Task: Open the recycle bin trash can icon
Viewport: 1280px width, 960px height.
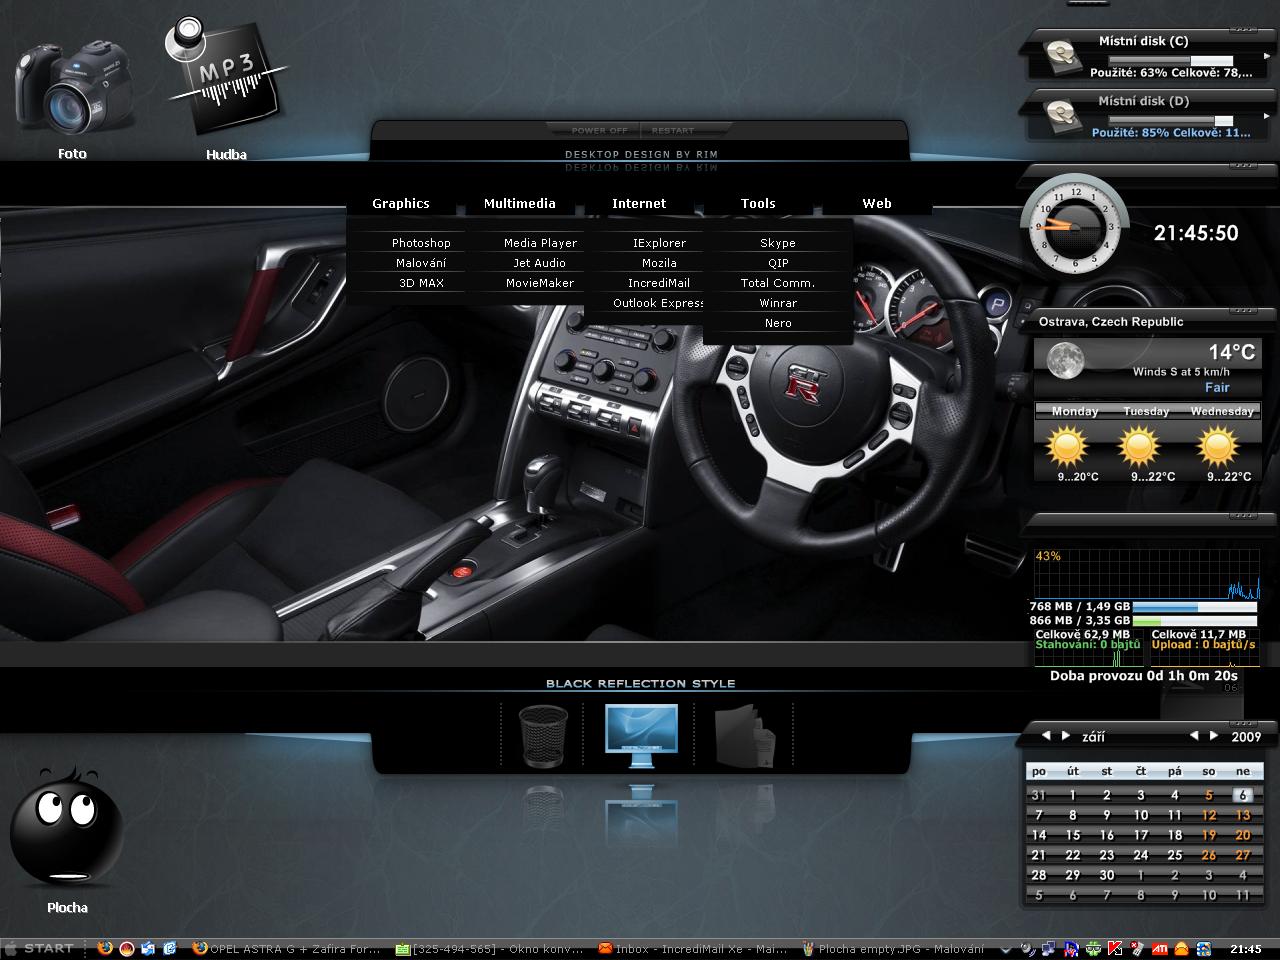Action: (543, 735)
